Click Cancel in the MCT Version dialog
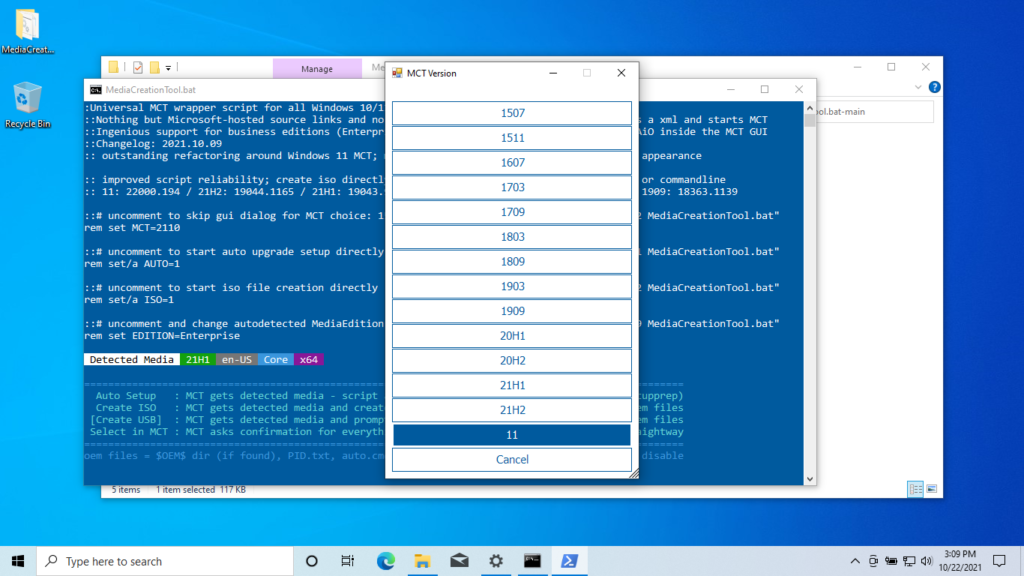Viewport: 1024px width, 576px height. pos(512,458)
